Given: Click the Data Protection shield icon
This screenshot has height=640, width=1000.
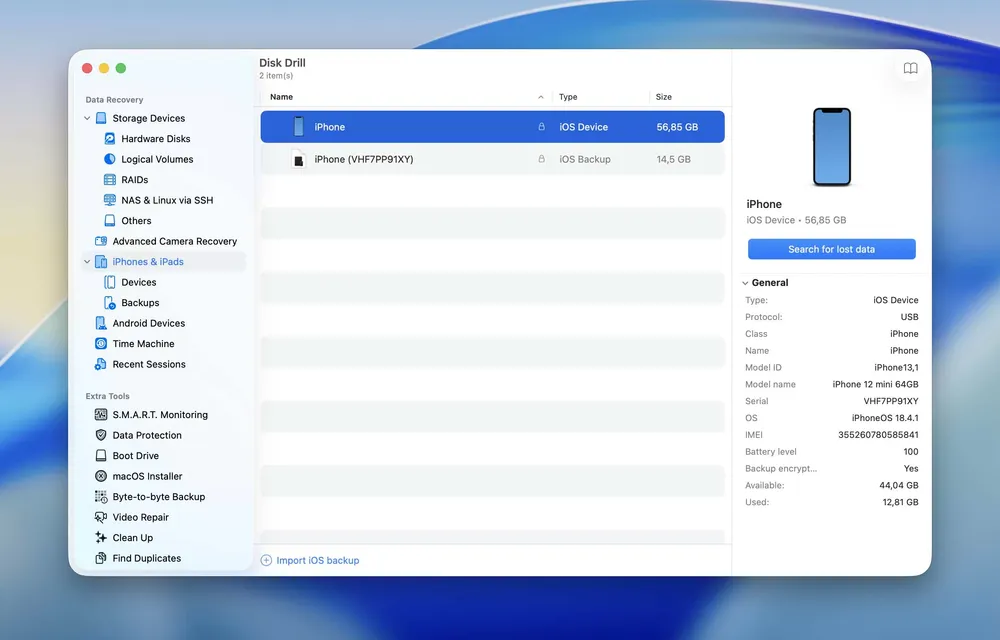Looking at the screenshot, I should pos(101,435).
